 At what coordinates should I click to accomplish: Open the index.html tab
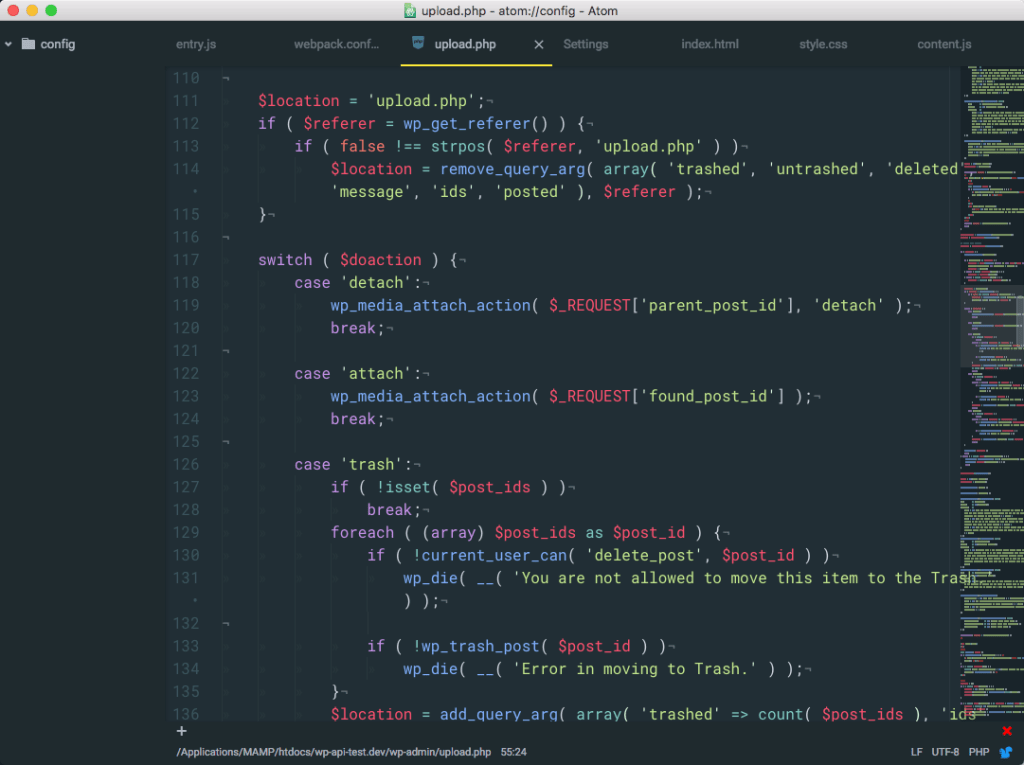(x=710, y=44)
